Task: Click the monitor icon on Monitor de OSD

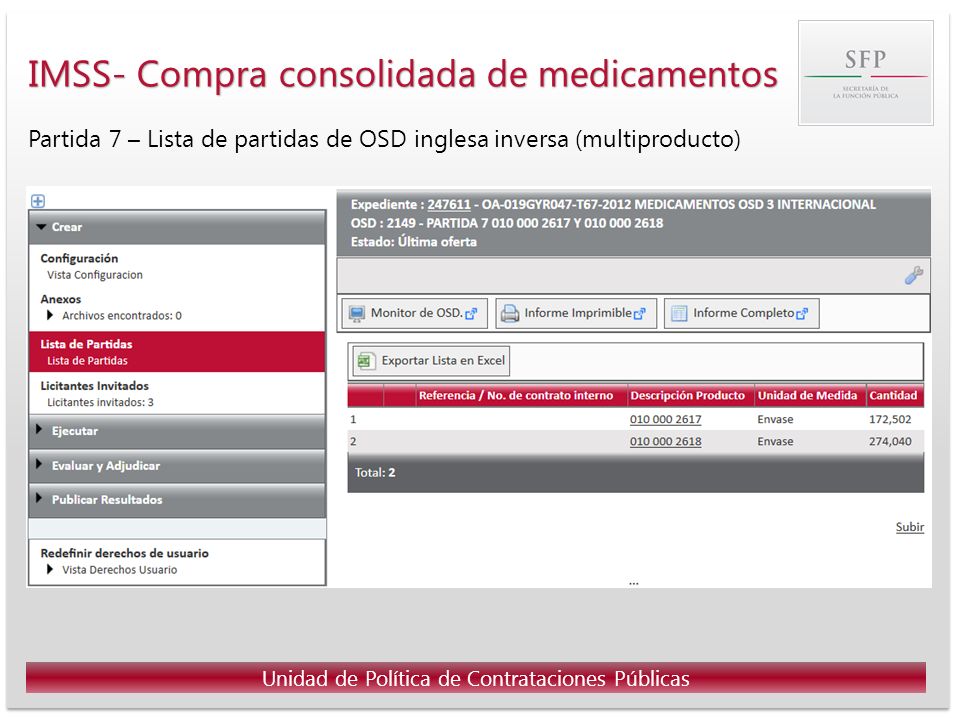Action: [x=356, y=313]
